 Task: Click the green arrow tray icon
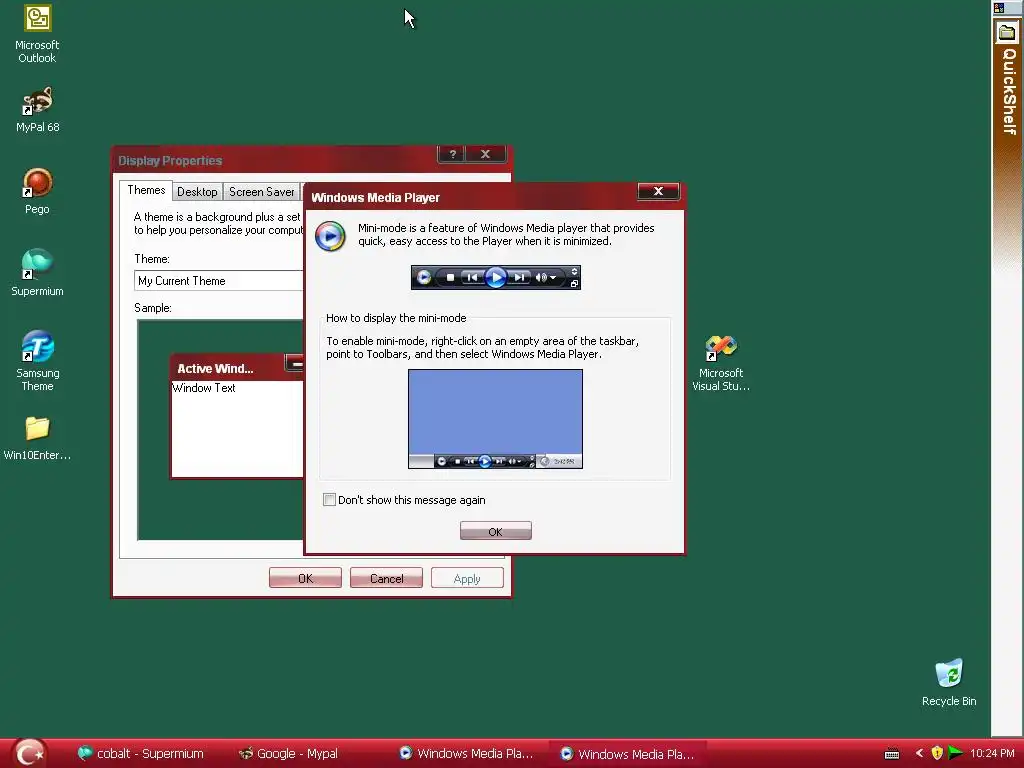pyautogui.click(x=955, y=753)
